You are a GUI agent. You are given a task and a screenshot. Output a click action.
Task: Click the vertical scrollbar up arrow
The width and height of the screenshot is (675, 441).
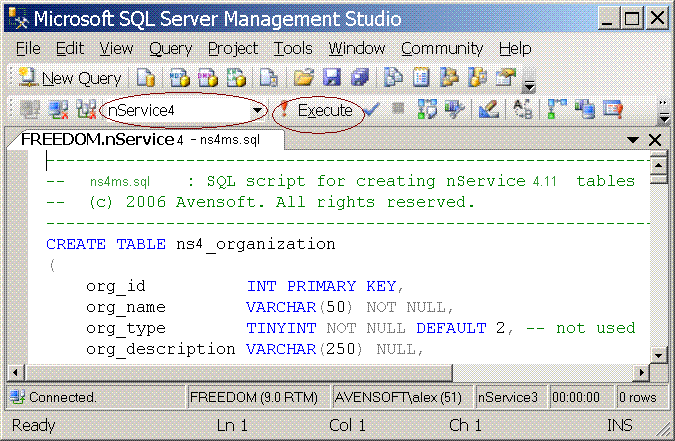click(659, 165)
